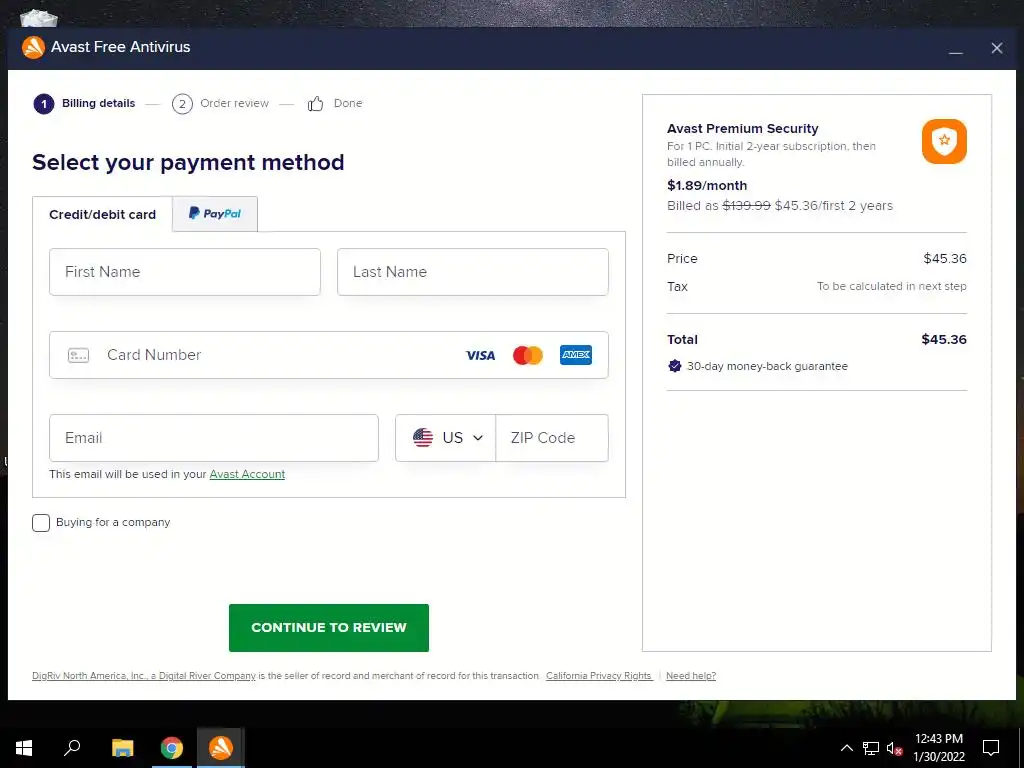The image size is (1024, 768).
Task: Click the struck-through $139.99 price
Action: pyautogui.click(x=746, y=206)
